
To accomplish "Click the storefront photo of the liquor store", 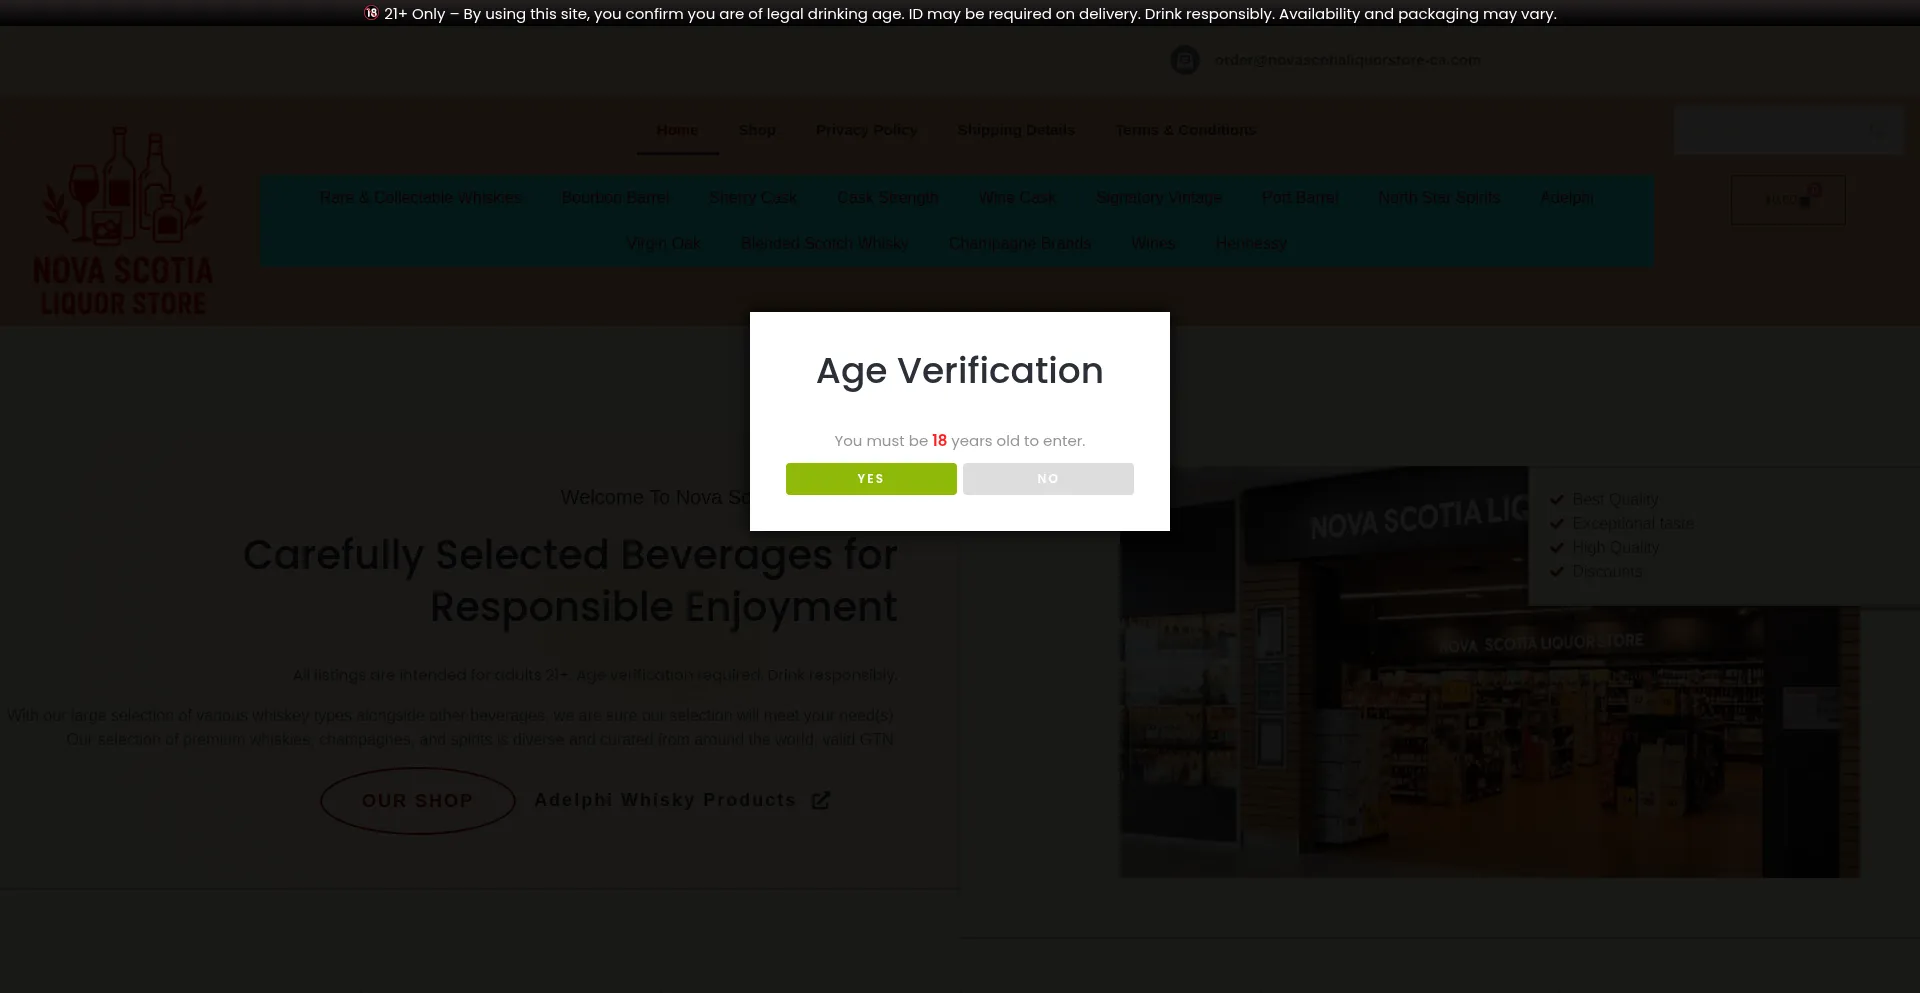I will (x=1489, y=672).
